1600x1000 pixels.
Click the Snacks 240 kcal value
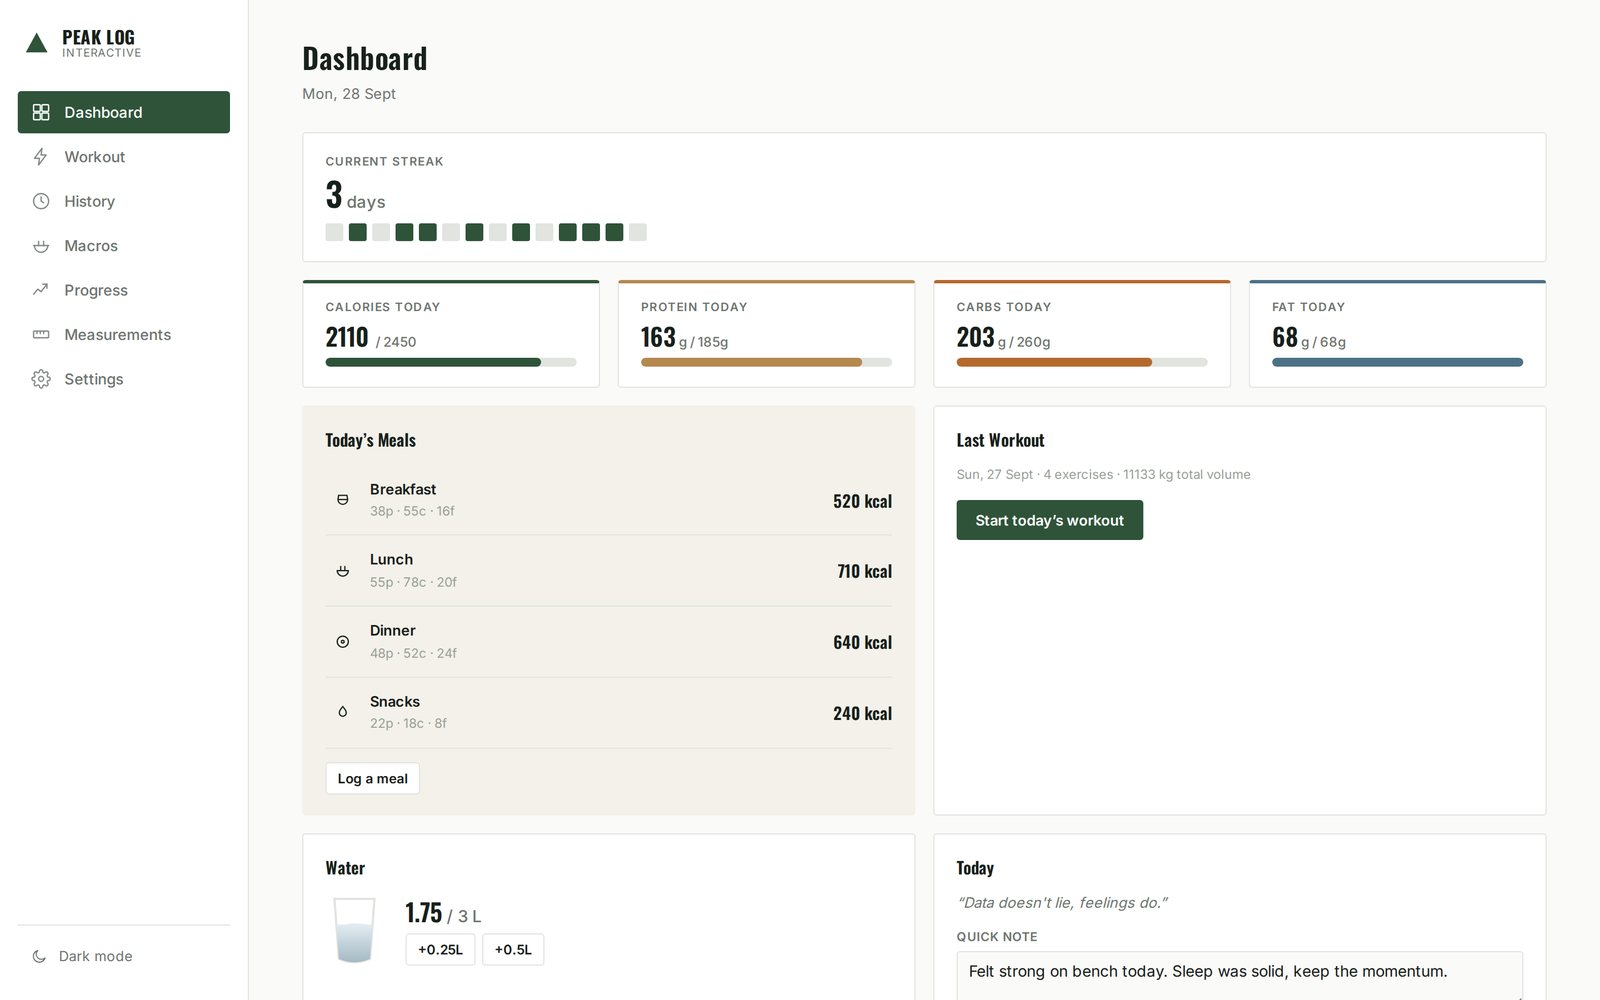(x=862, y=713)
